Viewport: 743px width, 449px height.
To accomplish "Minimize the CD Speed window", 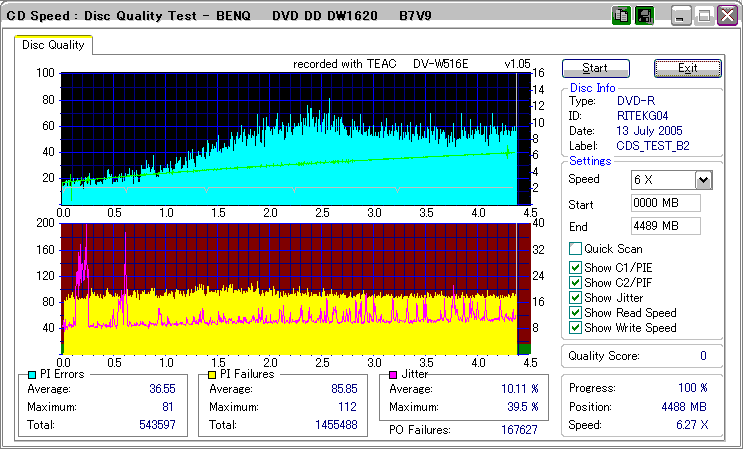I will pos(681,16).
